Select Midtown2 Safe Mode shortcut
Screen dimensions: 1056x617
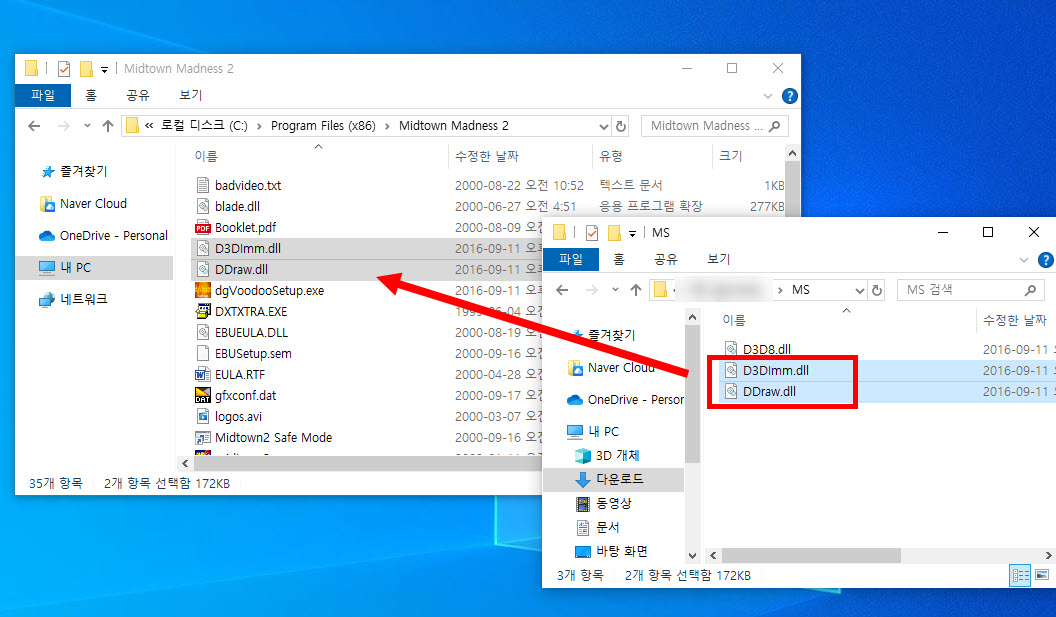coord(273,437)
